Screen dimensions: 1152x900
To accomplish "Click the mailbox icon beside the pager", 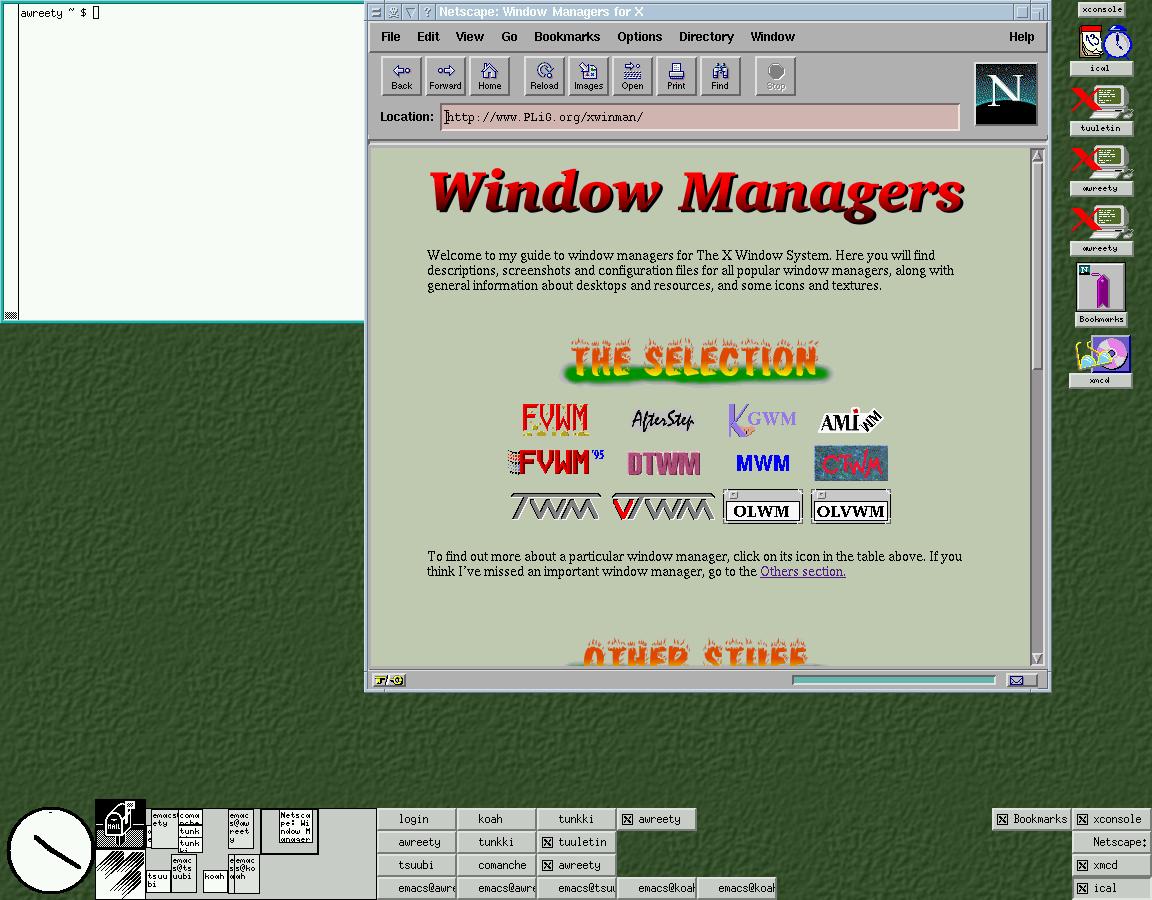I will click(x=120, y=824).
